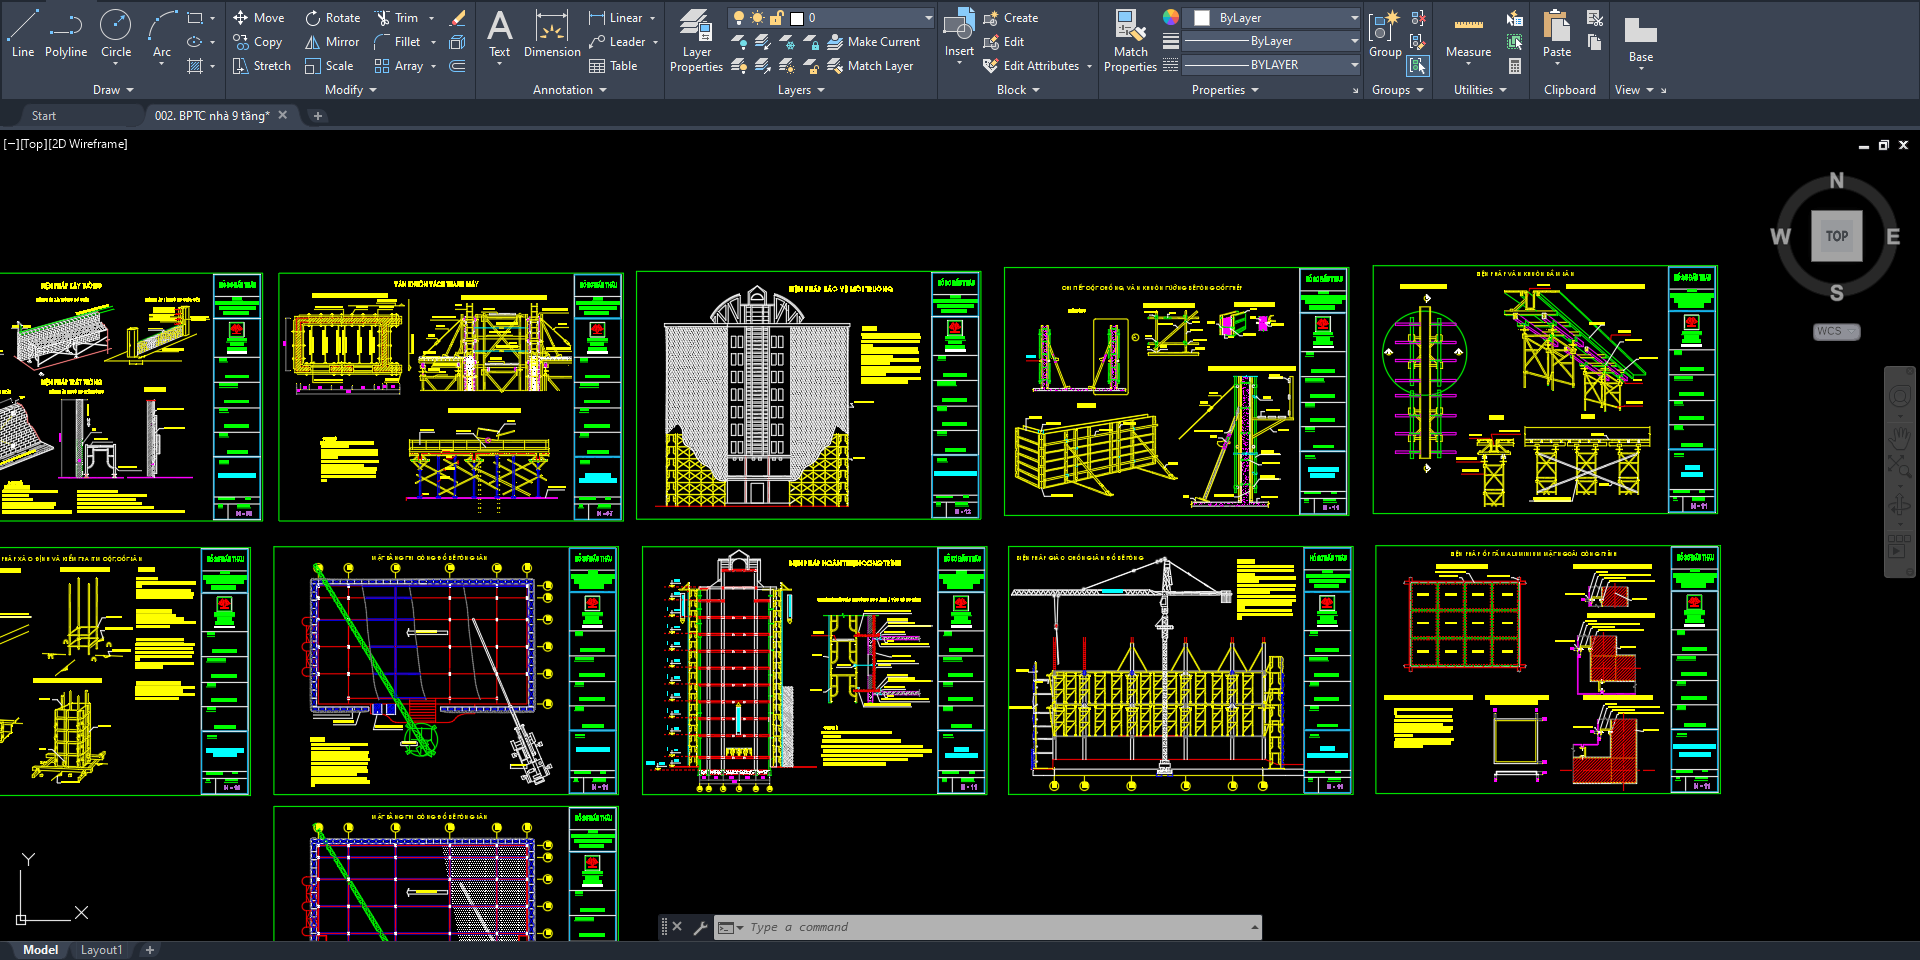This screenshot has width=1920, height=960.
Task: Expand the Modify panel options
Action: (x=350, y=90)
